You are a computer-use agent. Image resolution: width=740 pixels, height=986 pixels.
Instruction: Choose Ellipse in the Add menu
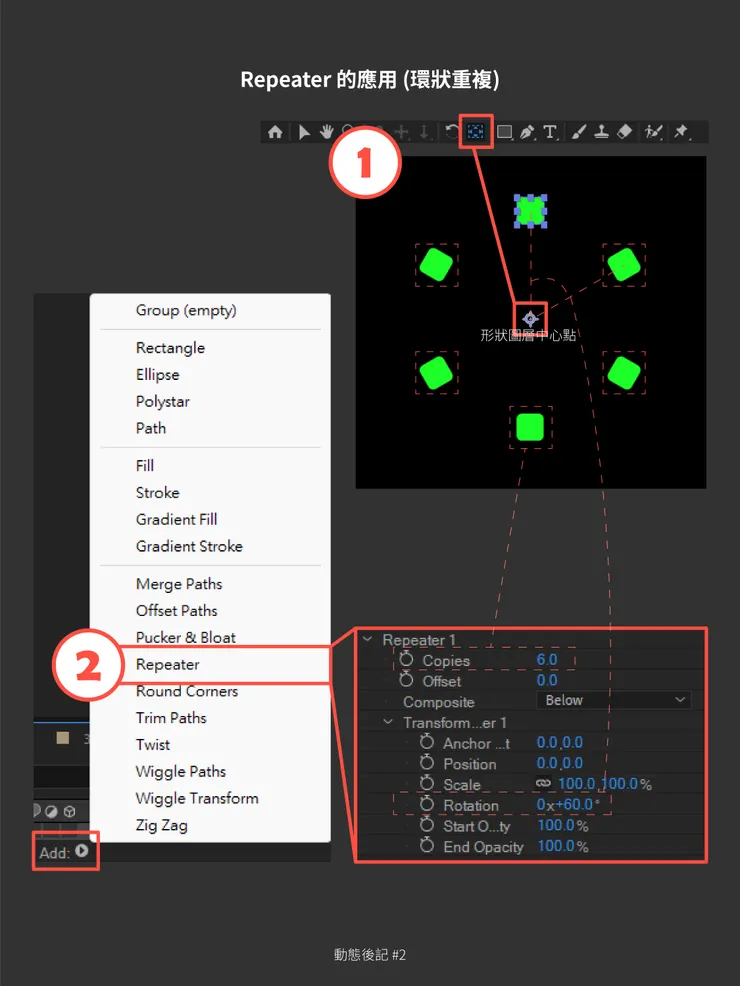tap(158, 375)
